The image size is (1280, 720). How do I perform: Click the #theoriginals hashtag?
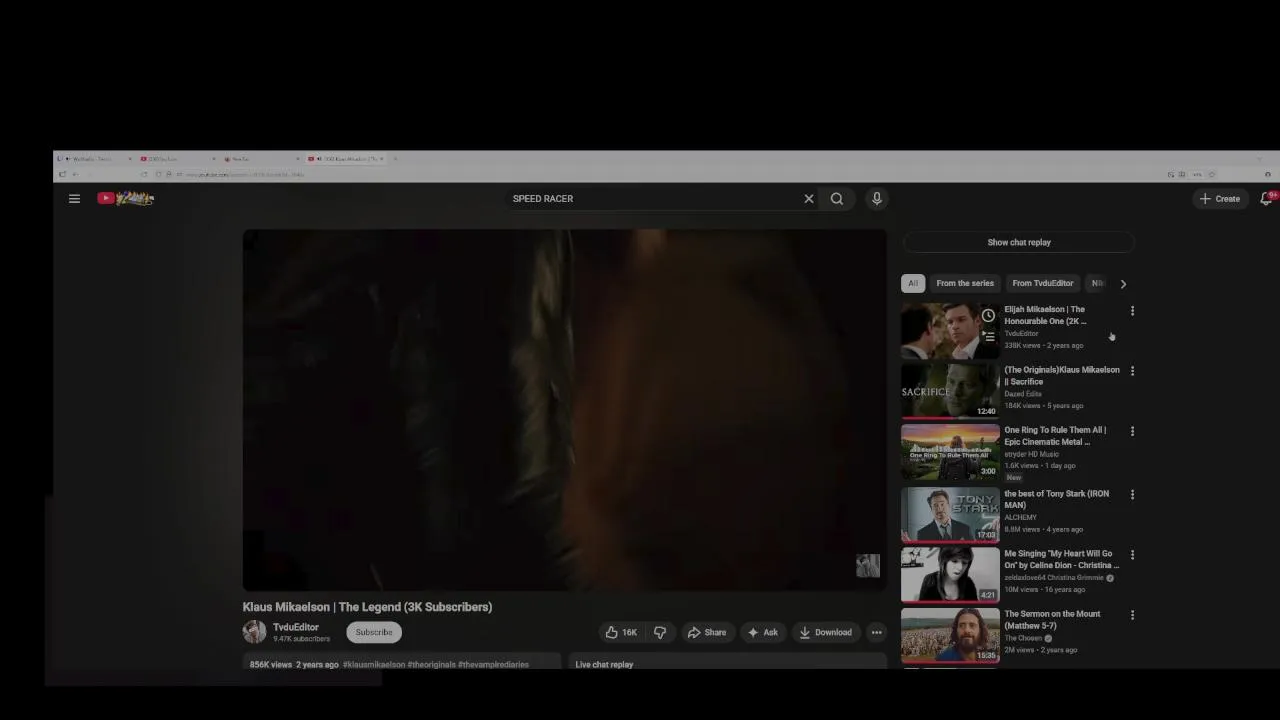coord(431,664)
